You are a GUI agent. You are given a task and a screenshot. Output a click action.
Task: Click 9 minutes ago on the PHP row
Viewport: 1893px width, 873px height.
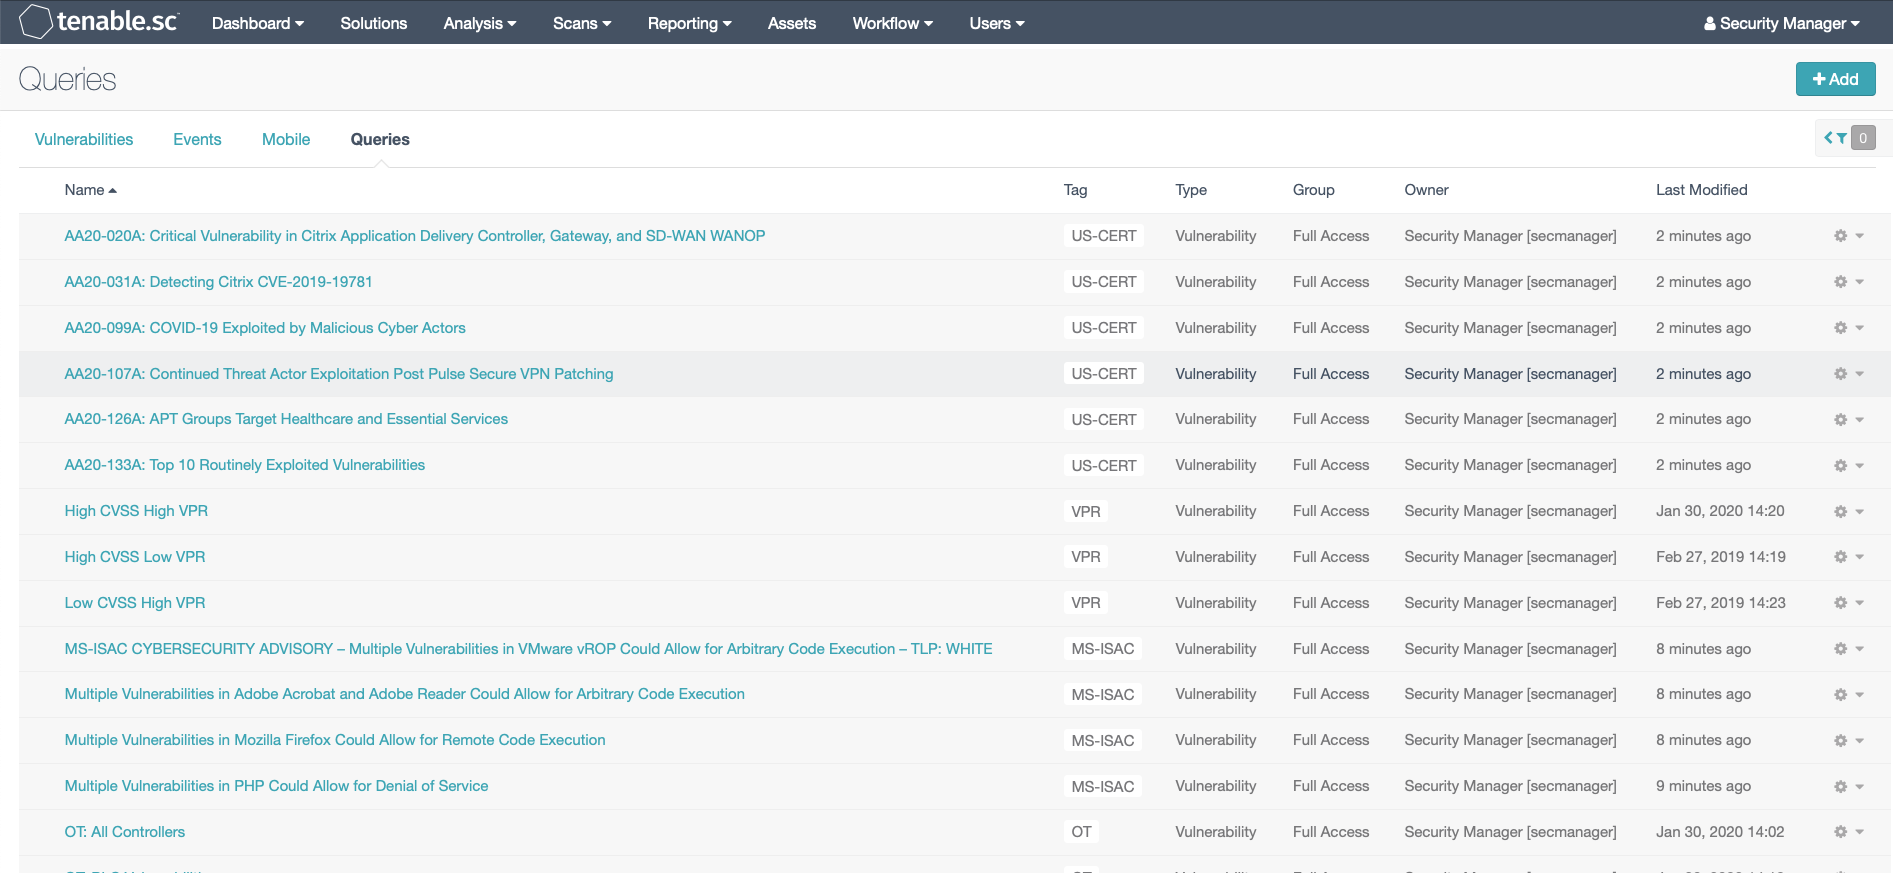click(1703, 786)
